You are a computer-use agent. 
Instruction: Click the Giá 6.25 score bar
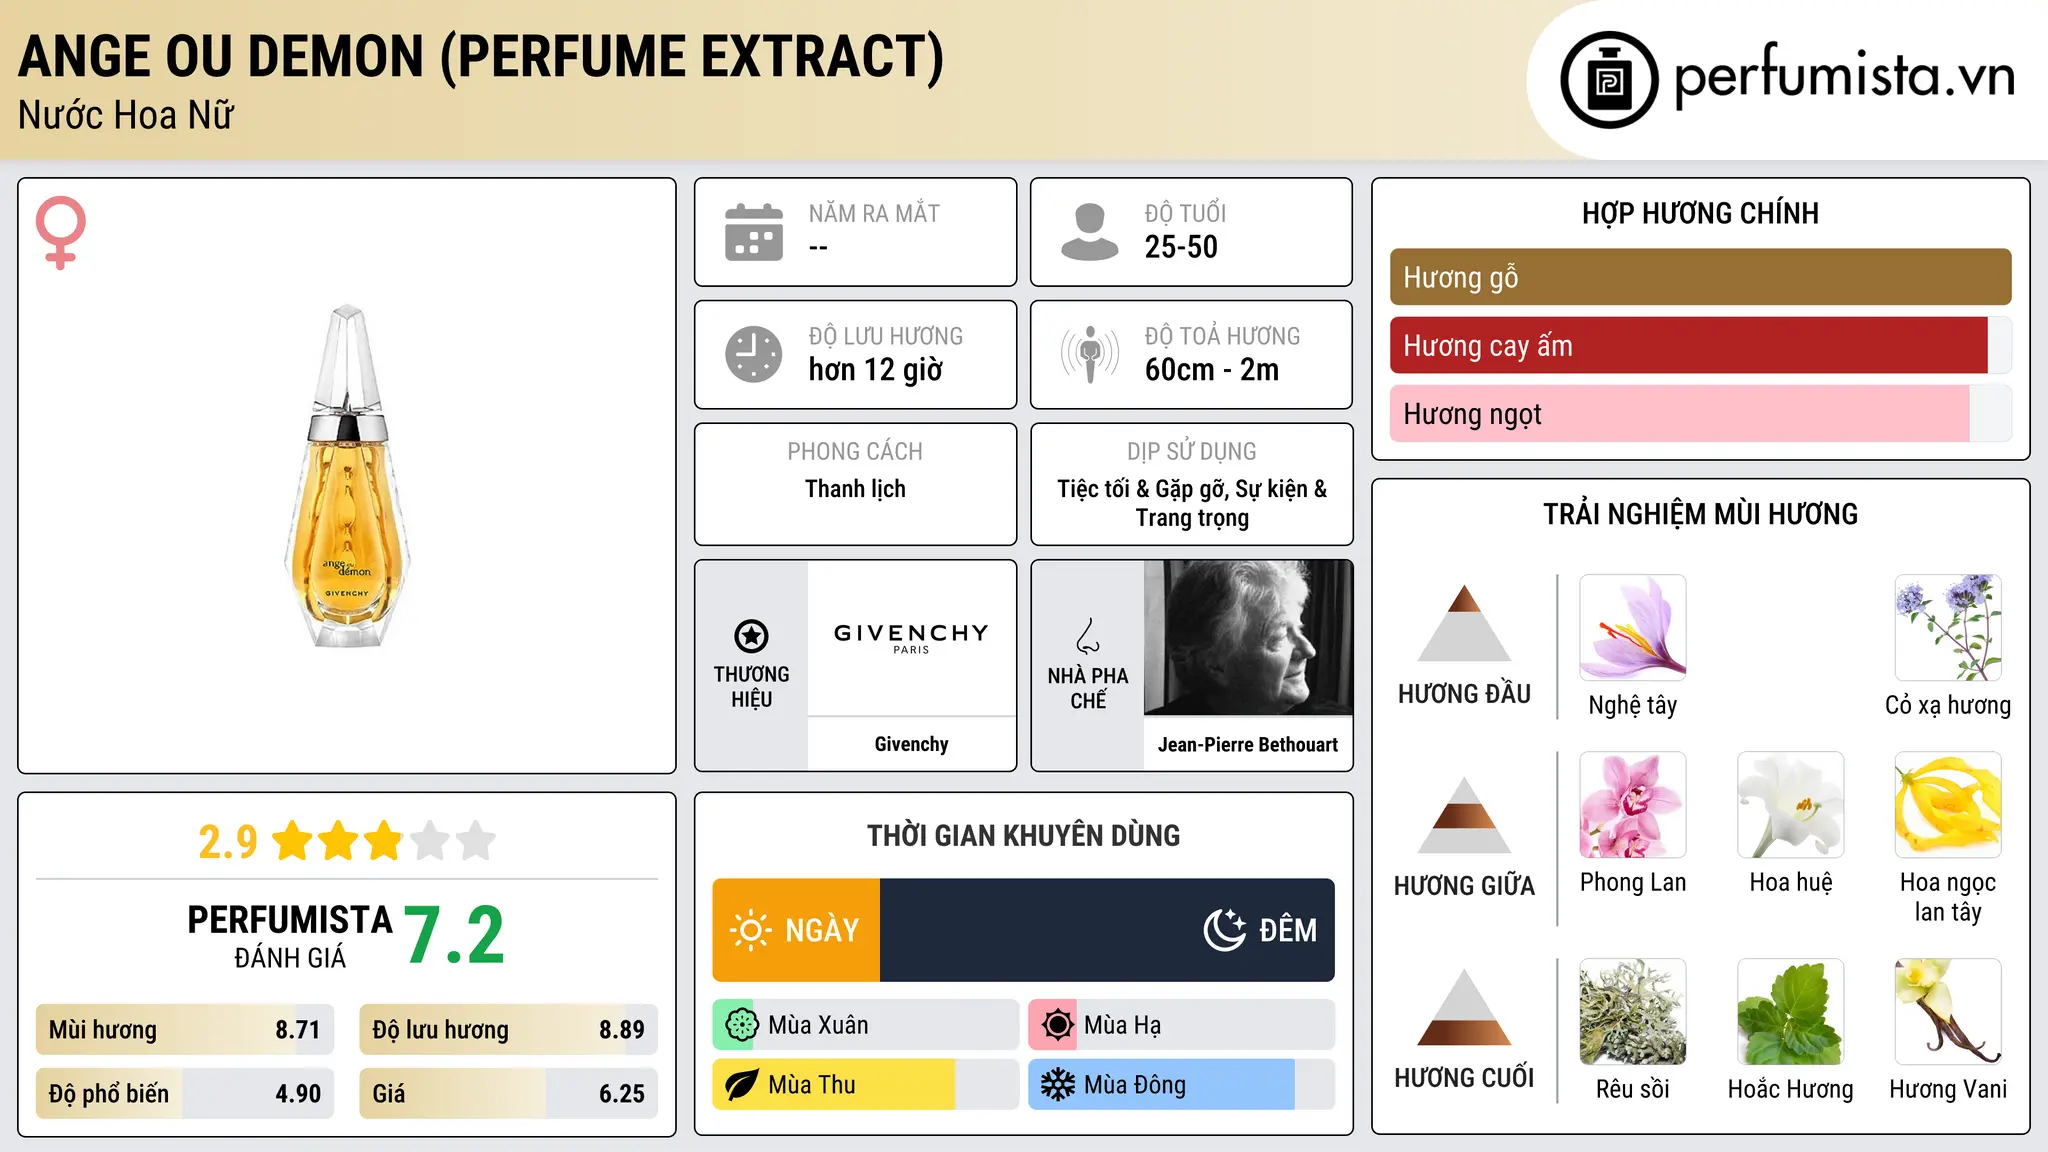[x=509, y=1093]
